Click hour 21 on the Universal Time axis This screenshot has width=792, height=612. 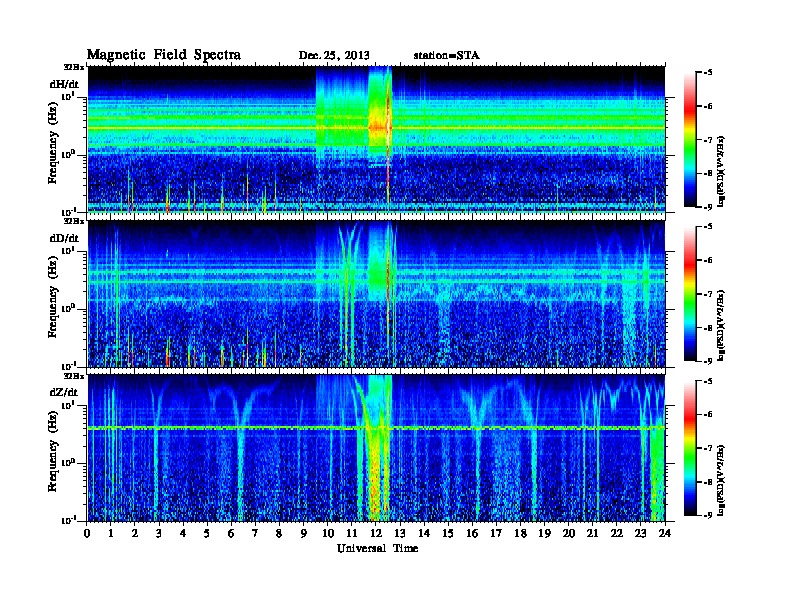592,533
